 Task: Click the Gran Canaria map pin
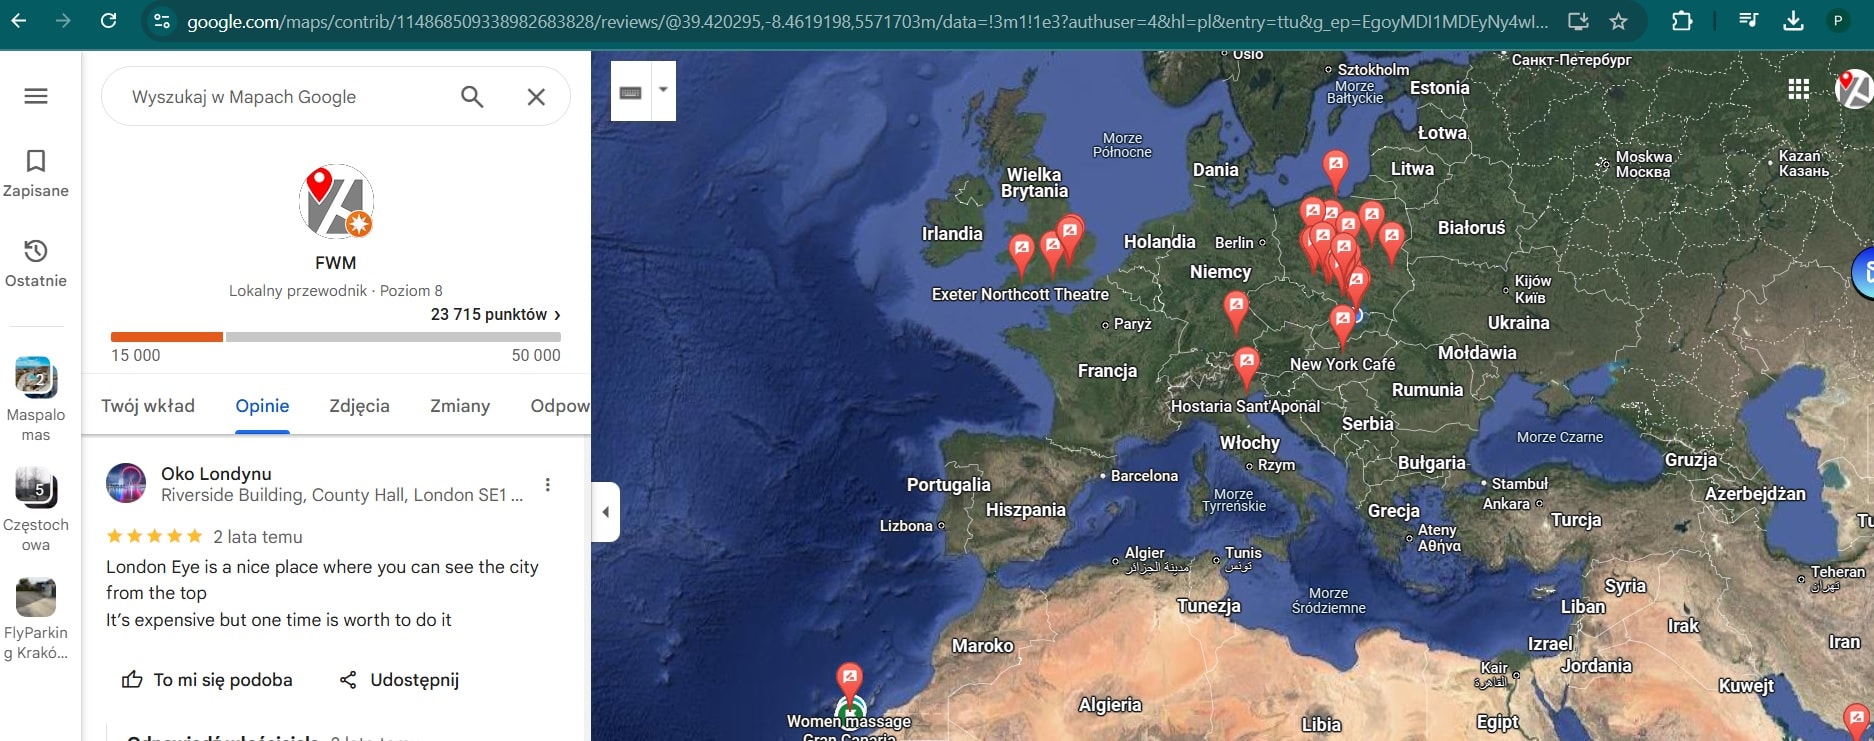[x=849, y=682]
